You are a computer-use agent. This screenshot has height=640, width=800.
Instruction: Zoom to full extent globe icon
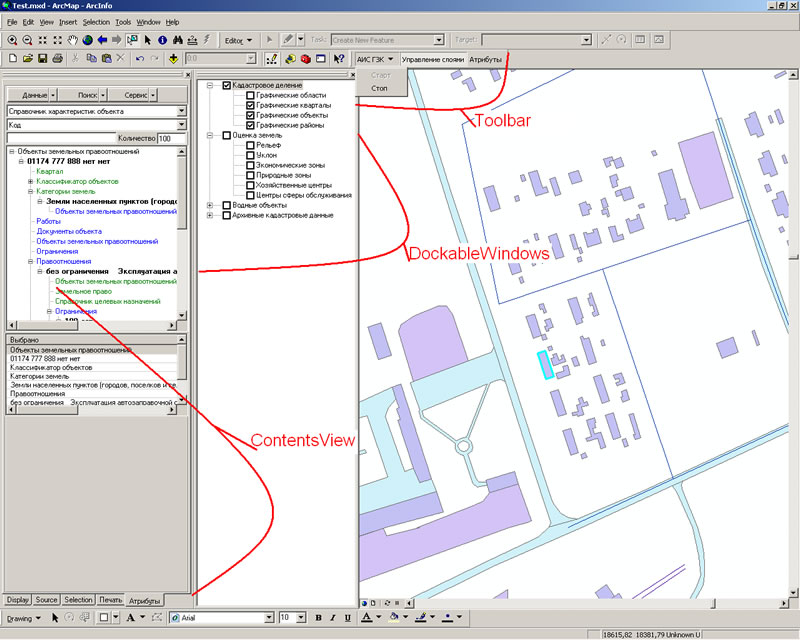point(87,40)
